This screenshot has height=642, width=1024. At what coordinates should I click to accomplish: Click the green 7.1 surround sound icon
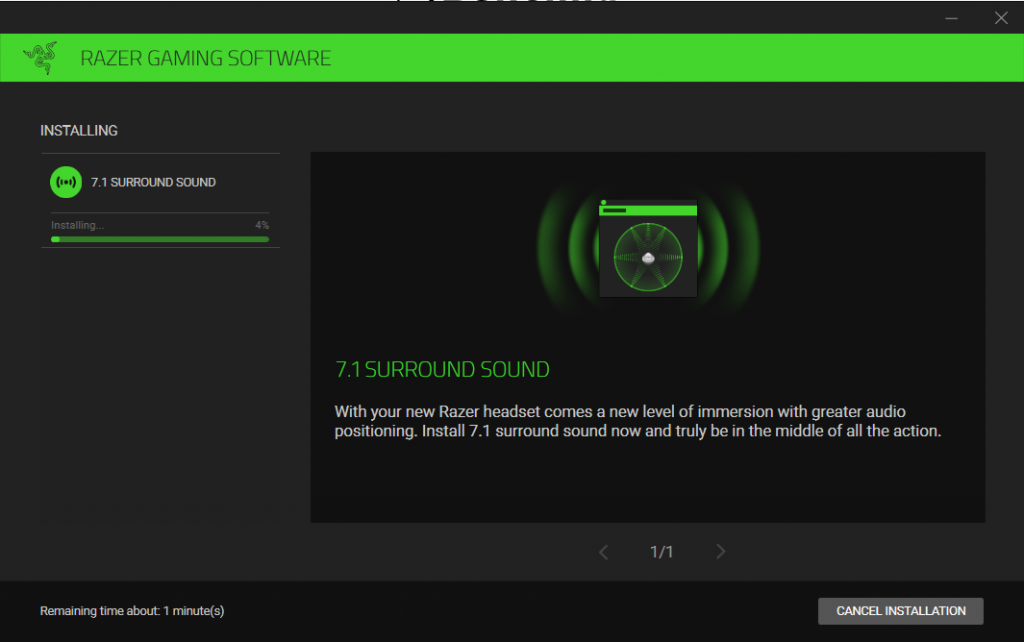(66, 182)
